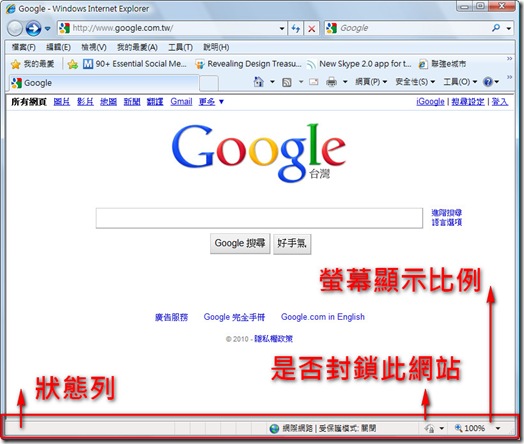Open the 安全性(S) command bar menu
This screenshot has width=524, height=444.
(415, 82)
